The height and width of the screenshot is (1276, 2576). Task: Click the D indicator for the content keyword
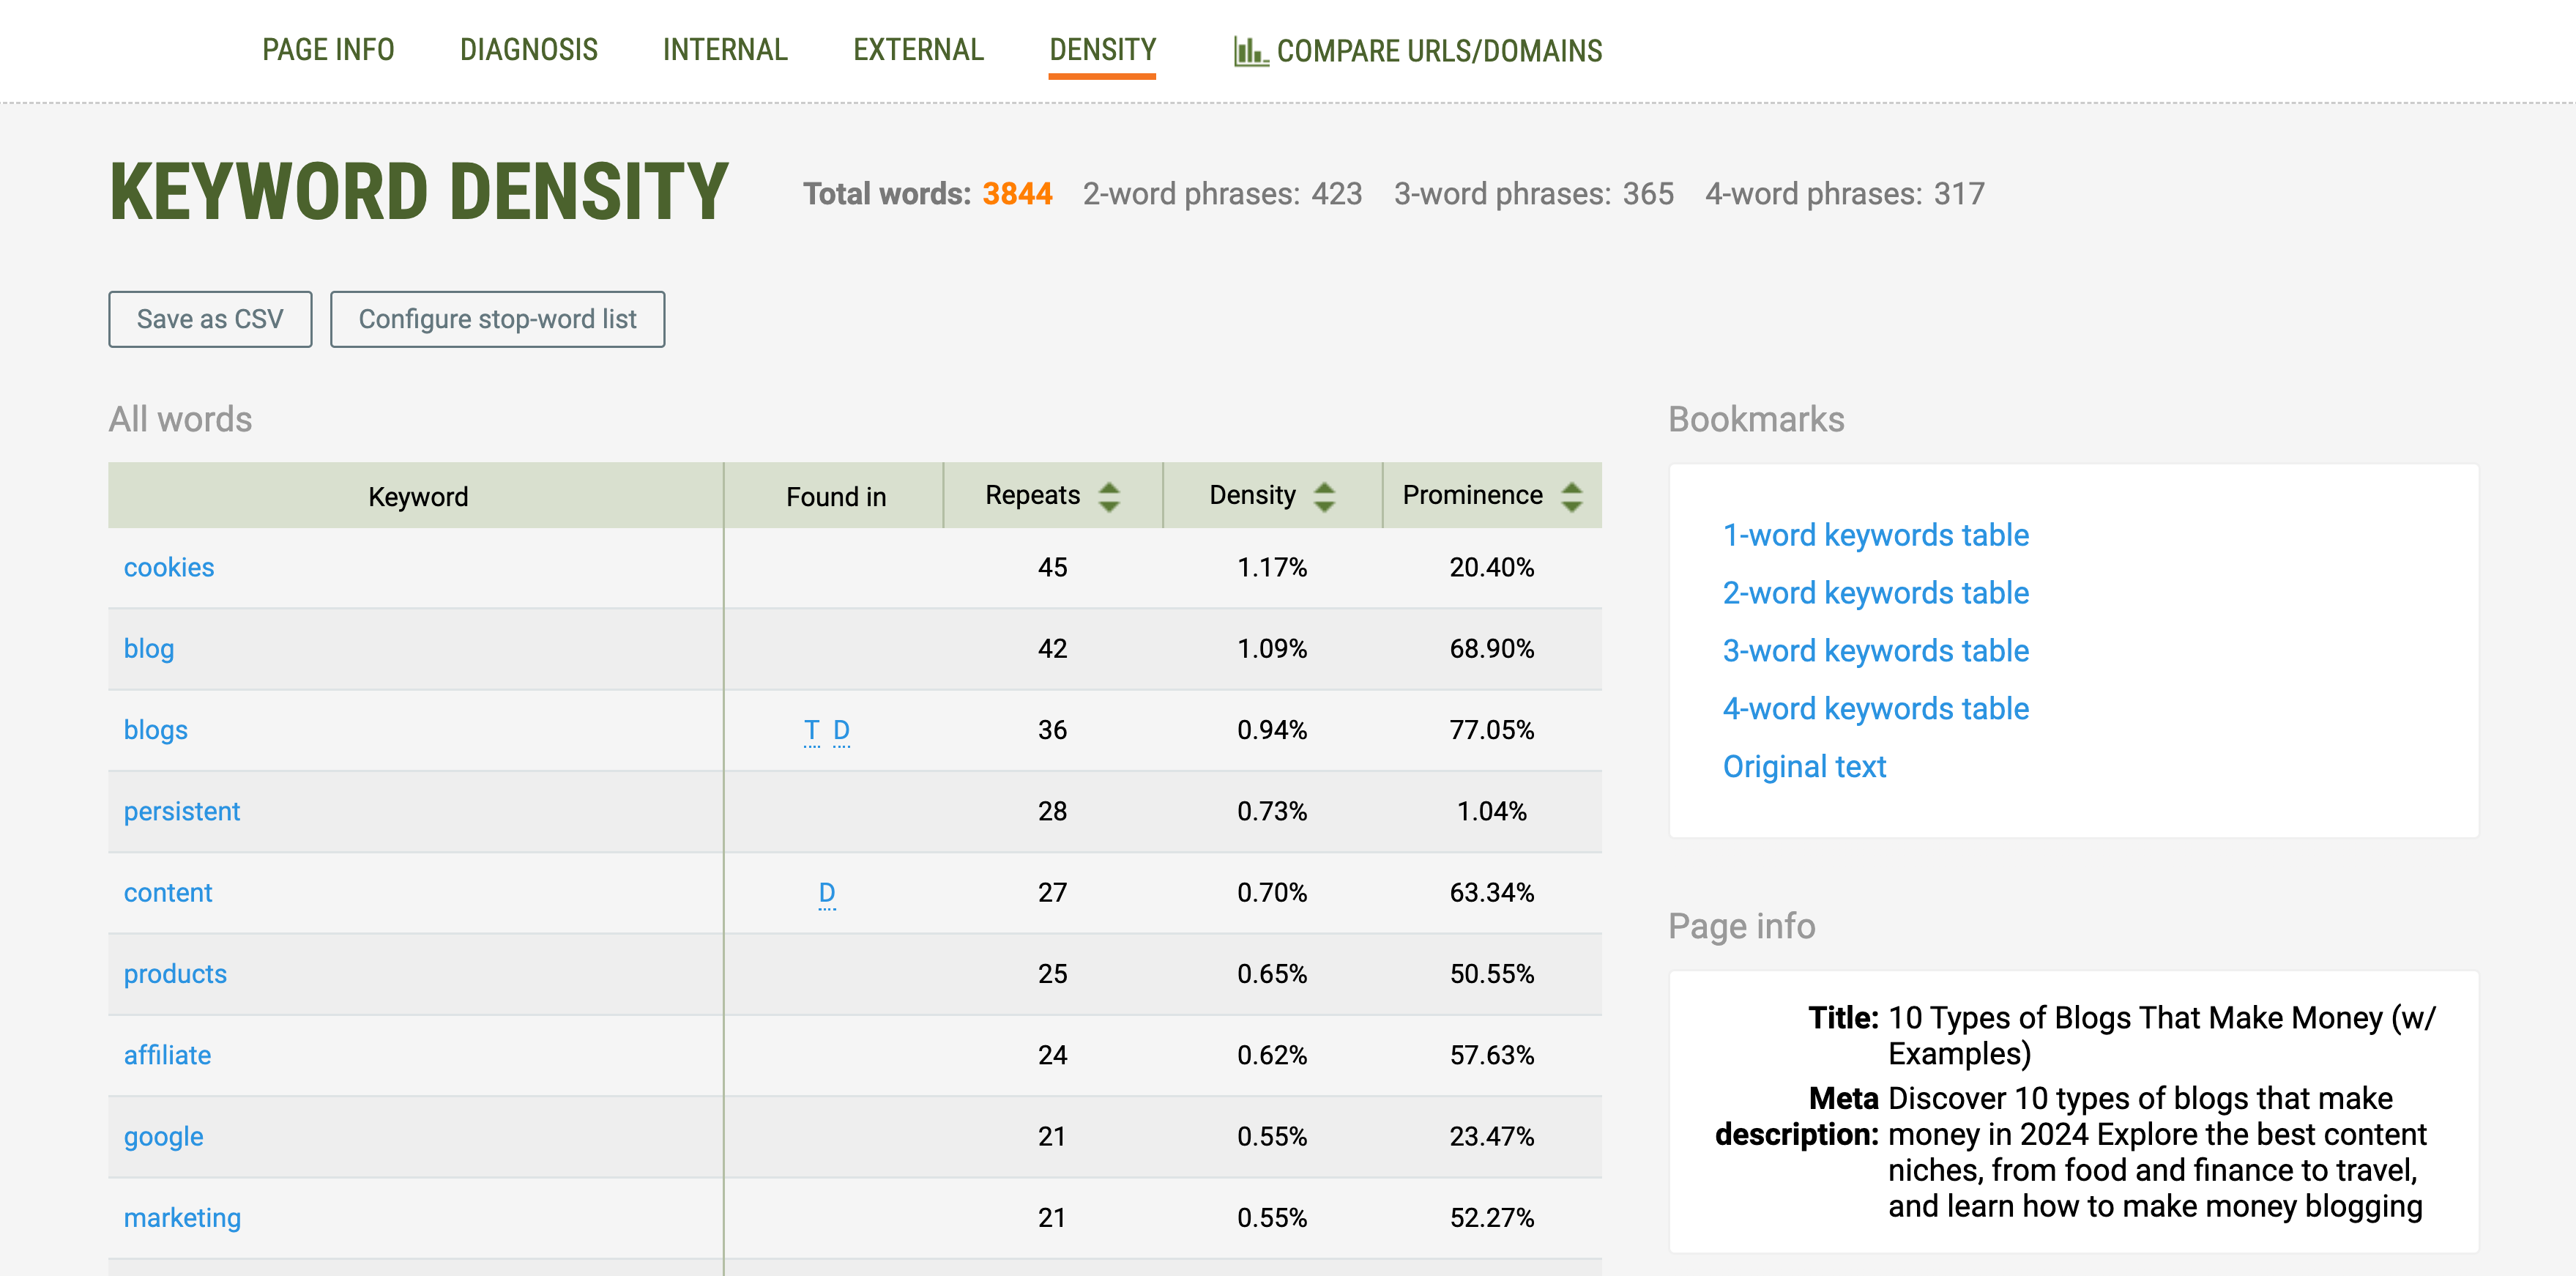[x=827, y=892]
